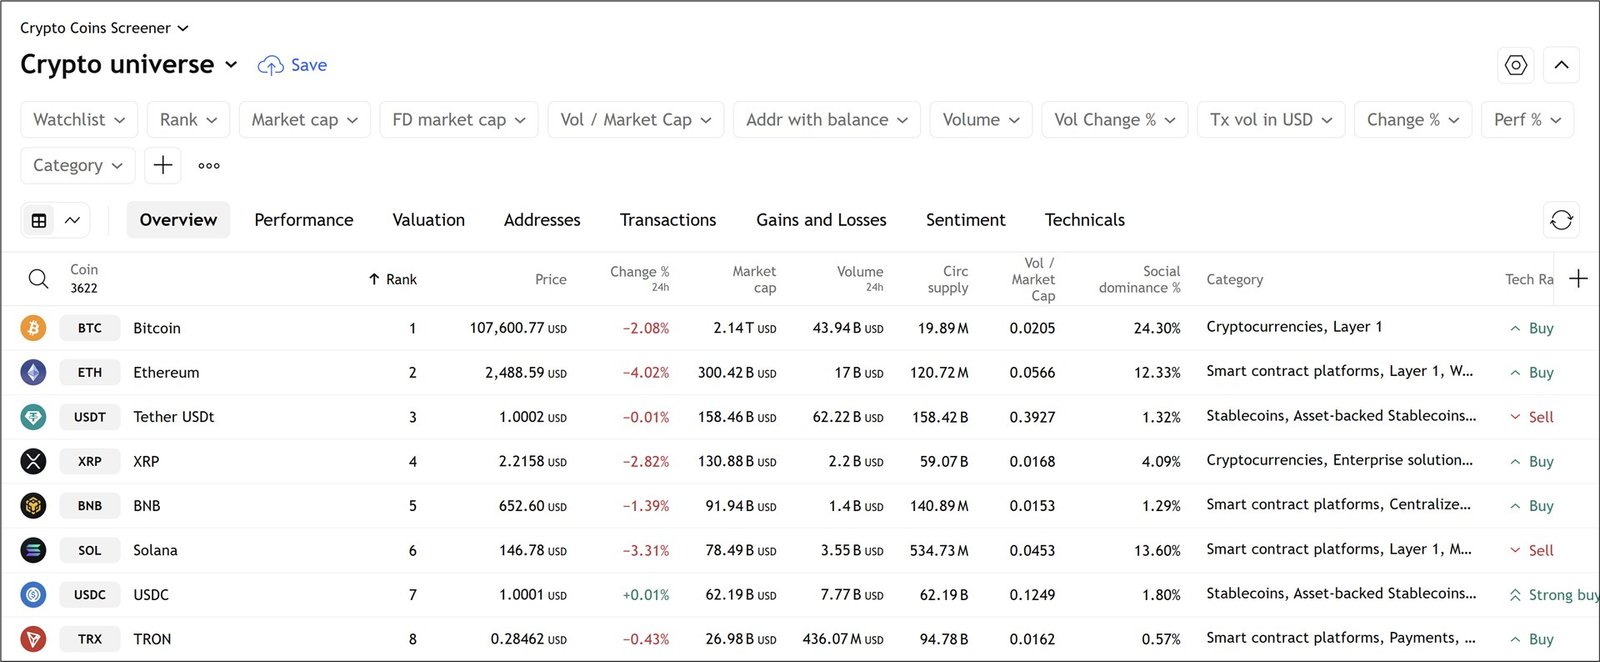Click the screener settings hexagon icon
Image resolution: width=1600 pixels, height=662 pixels.
click(x=1516, y=65)
